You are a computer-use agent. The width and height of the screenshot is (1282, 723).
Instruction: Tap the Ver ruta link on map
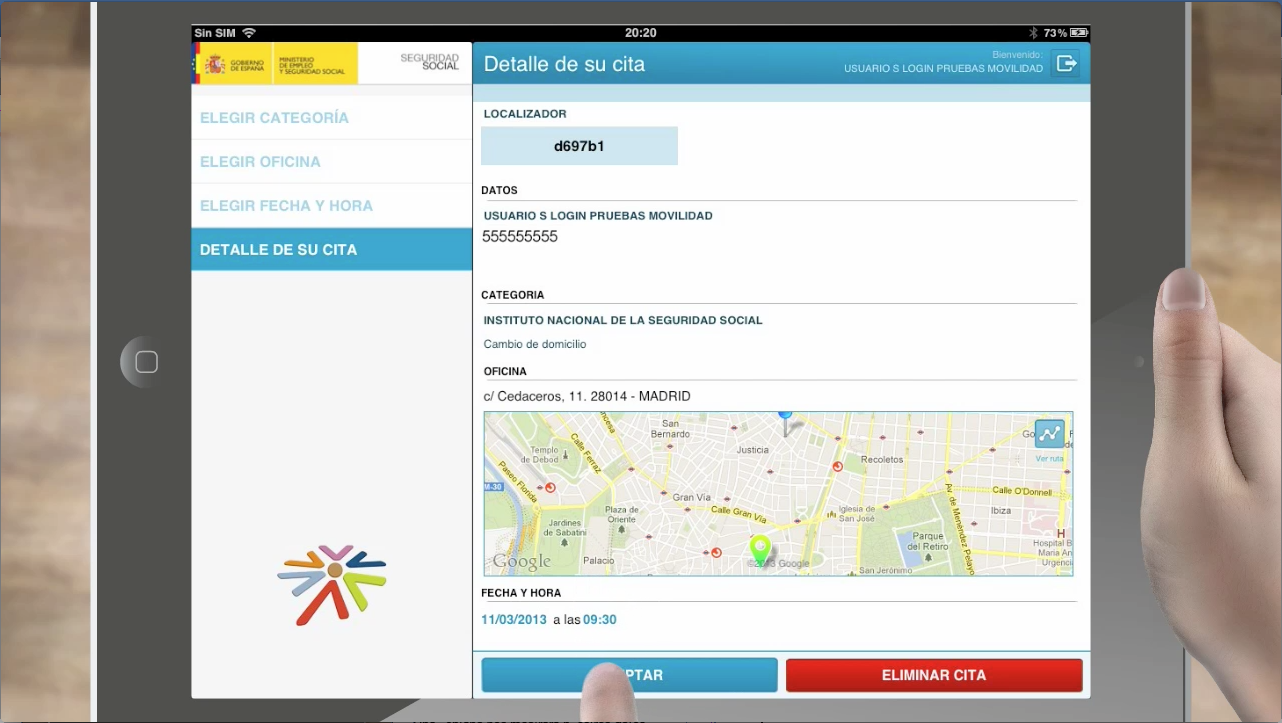(x=1049, y=459)
